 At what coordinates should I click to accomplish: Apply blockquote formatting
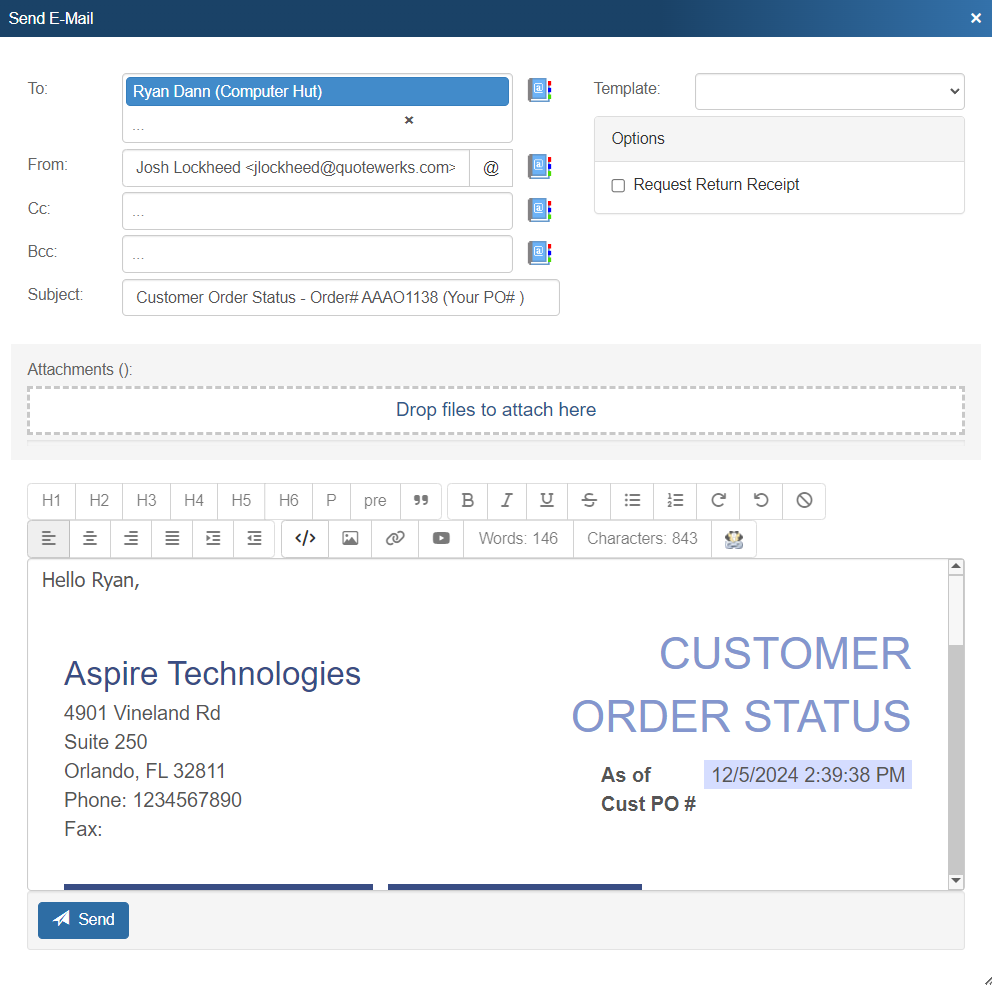(x=421, y=501)
